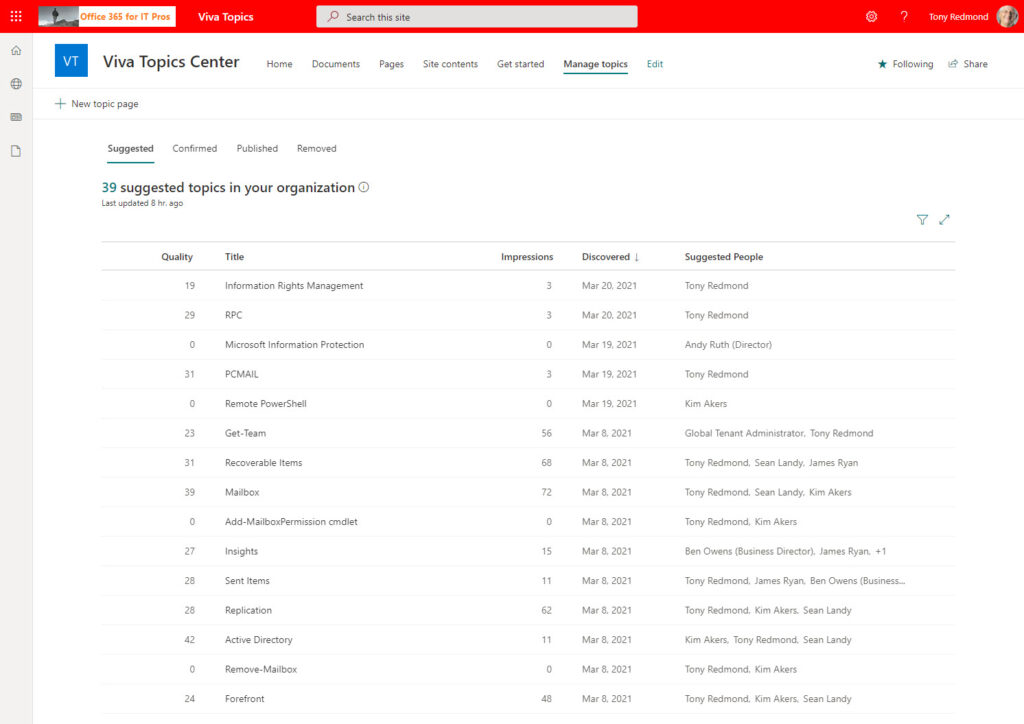Select Andy Ruth (Director) in suggested people
The width and height of the screenshot is (1024, 724).
click(x=728, y=345)
